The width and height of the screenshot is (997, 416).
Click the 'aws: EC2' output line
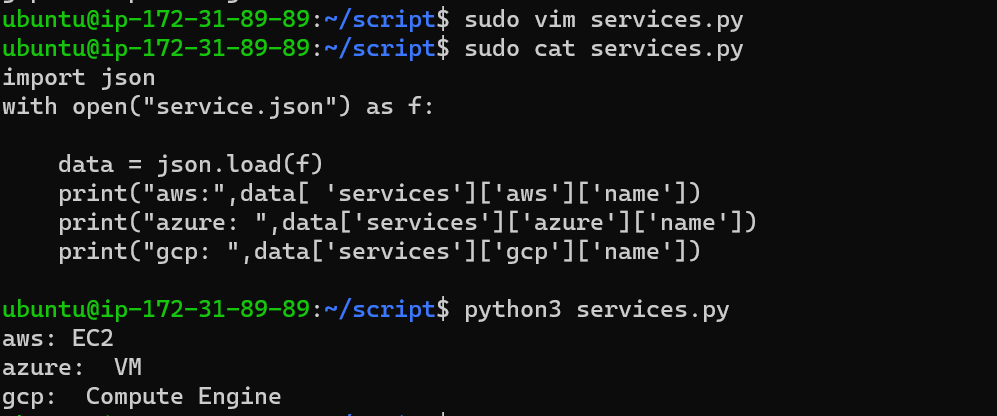(x=58, y=338)
